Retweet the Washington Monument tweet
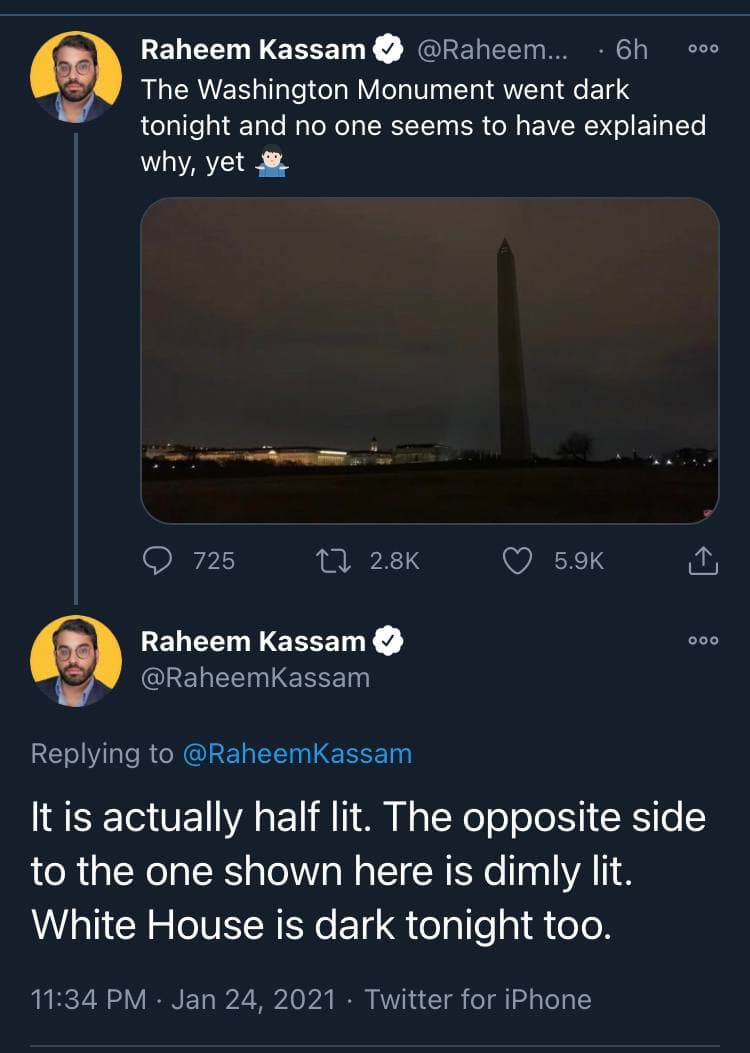The height and width of the screenshot is (1053, 750). pos(331,562)
